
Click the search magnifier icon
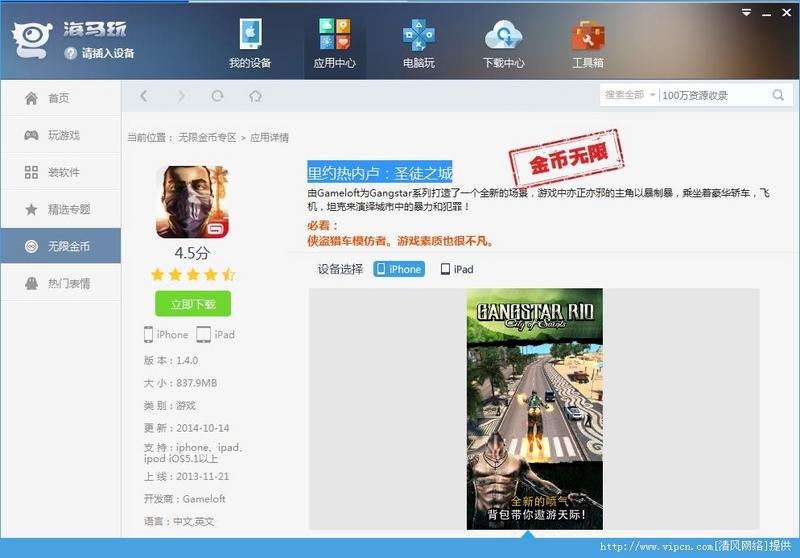coord(778,95)
